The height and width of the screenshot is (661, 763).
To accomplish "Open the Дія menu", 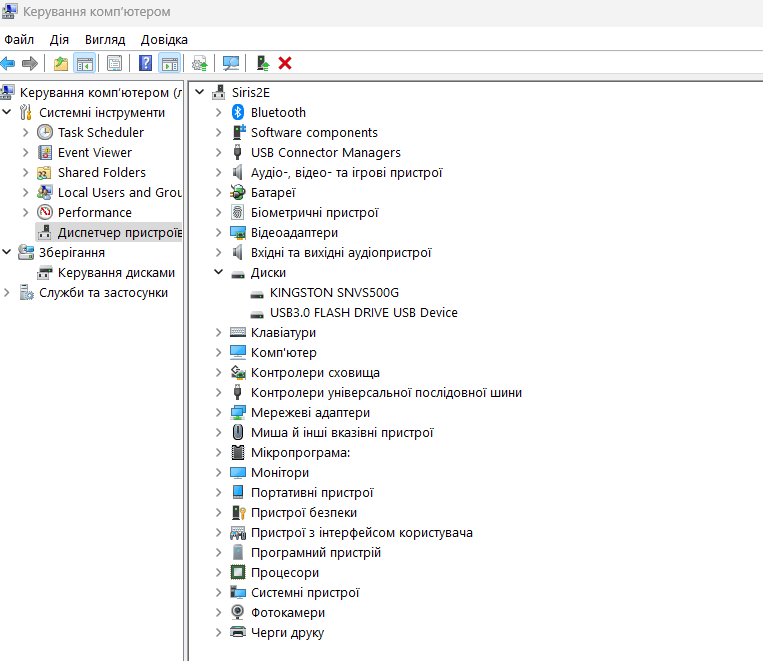I will pos(59,39).
